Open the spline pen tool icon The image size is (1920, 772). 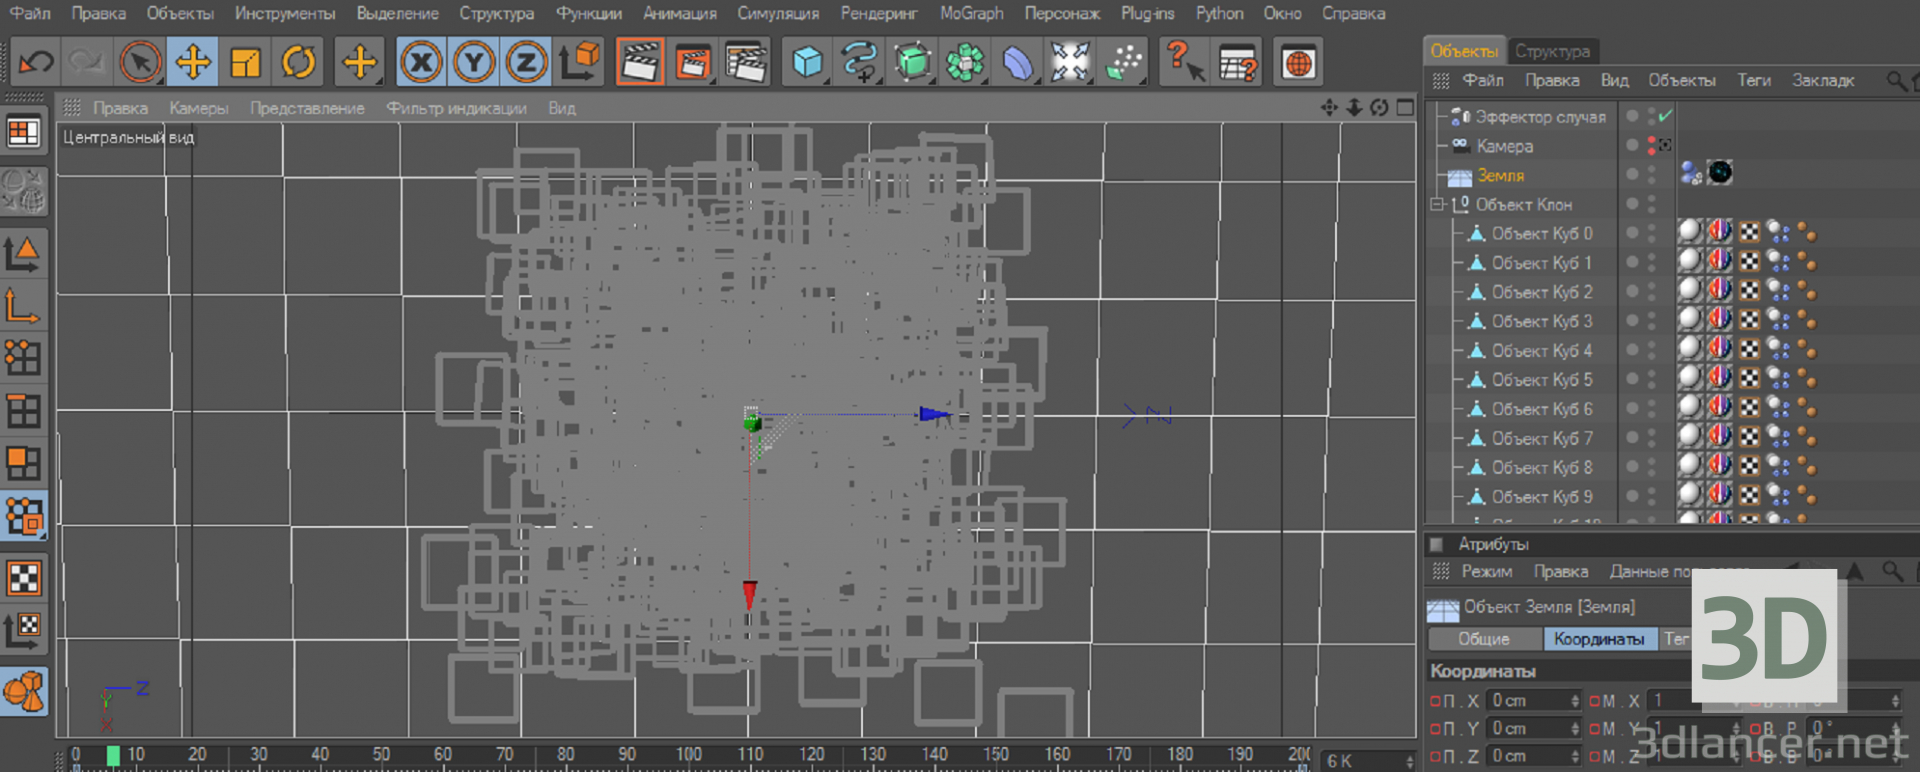(860, 63)
